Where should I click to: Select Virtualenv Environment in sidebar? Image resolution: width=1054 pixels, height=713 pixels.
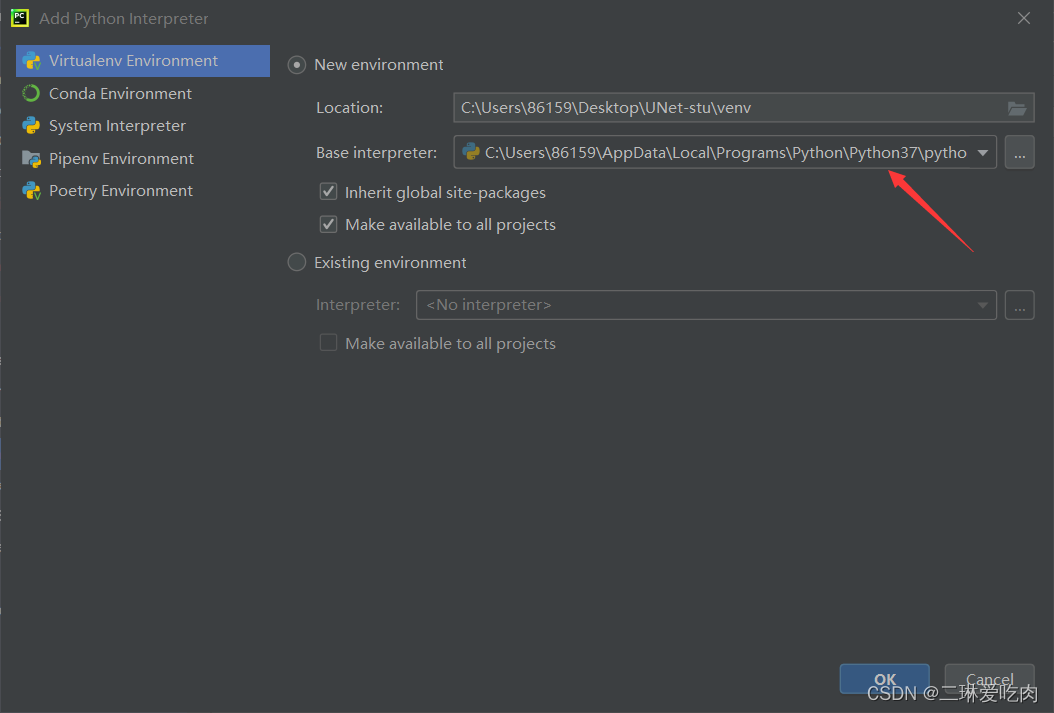tap(143, 60)
